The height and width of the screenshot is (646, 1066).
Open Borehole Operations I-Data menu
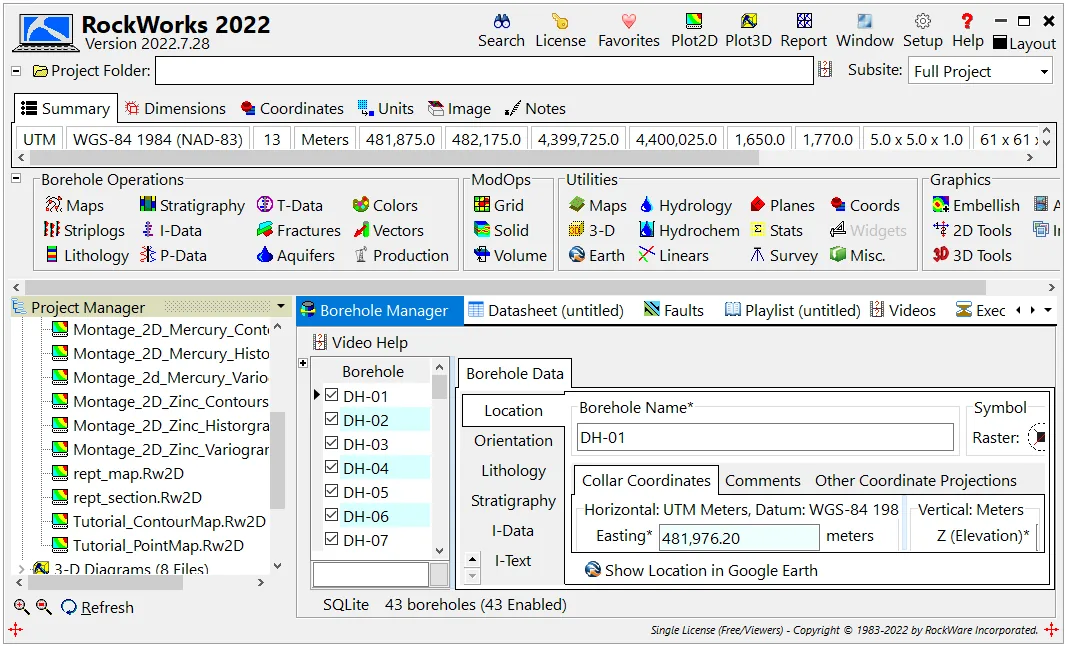171,231
